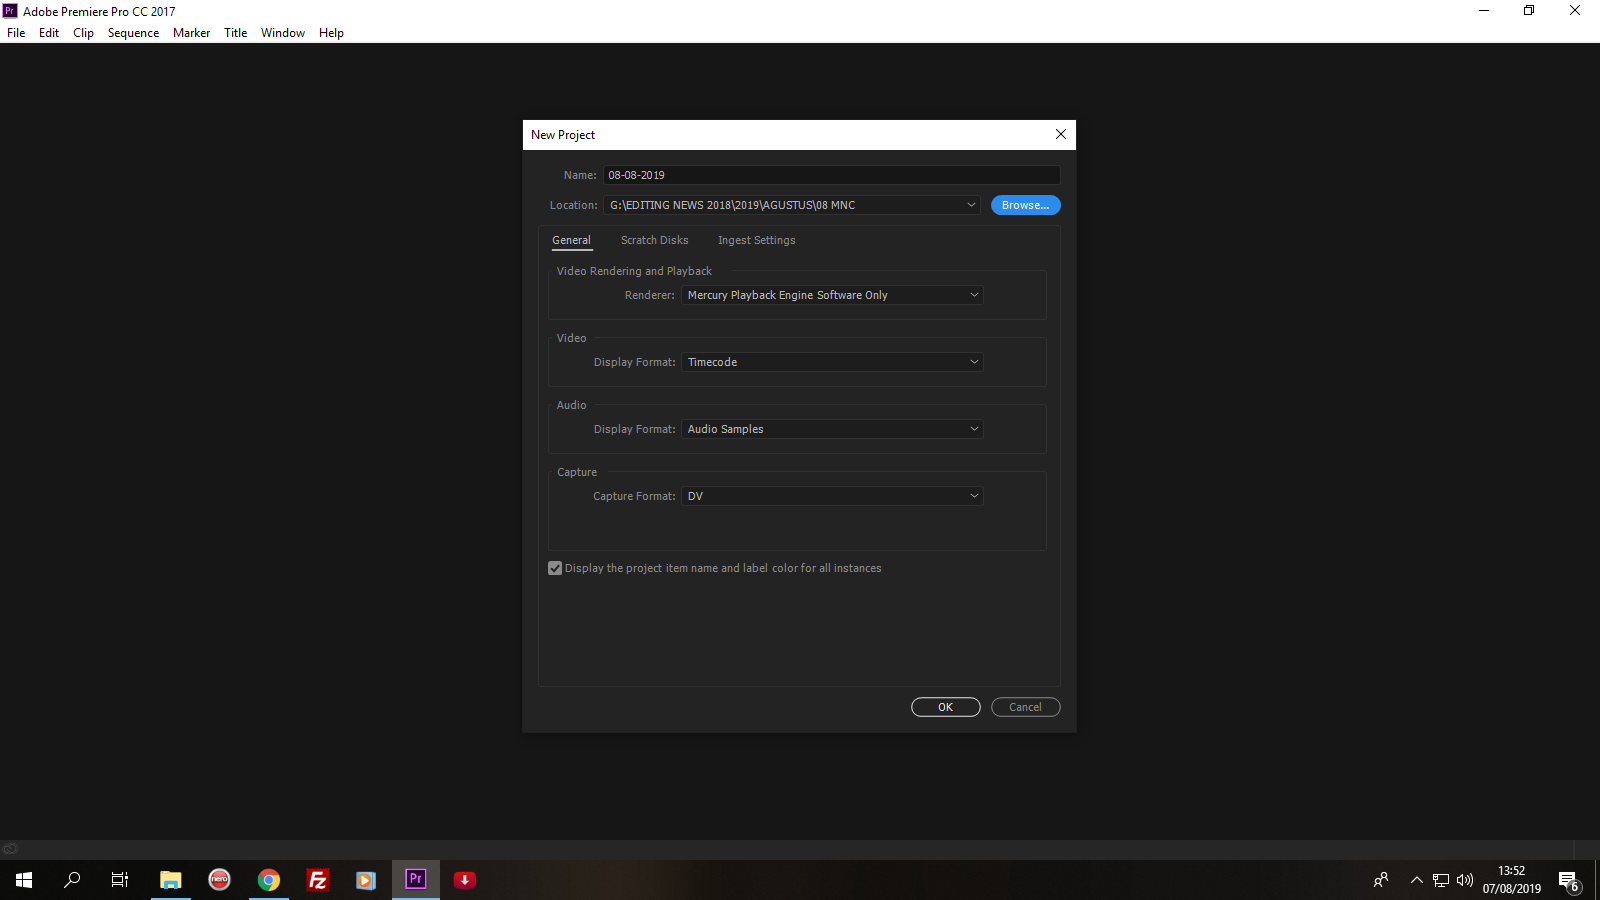Launch Google Chrome from the taskbar
The height and width of the screenshot is (900, 1600).
click(269, 880)
